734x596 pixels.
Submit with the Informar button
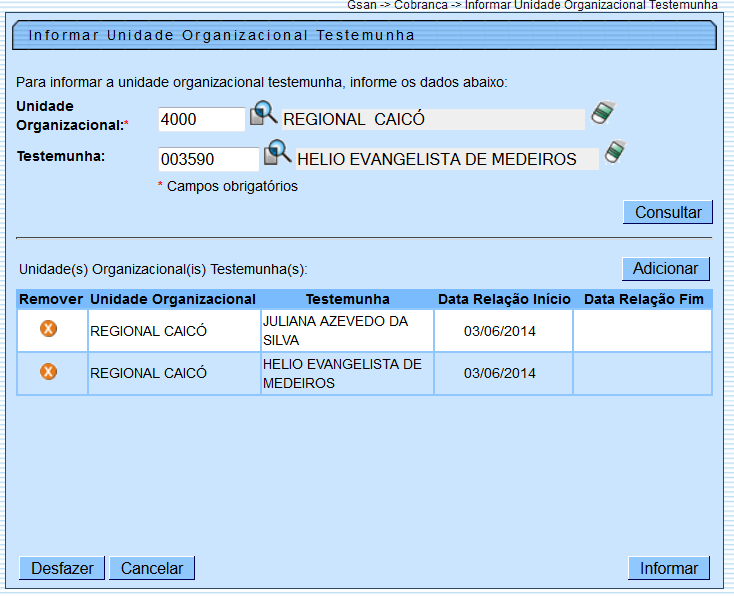tap(668, 568)
